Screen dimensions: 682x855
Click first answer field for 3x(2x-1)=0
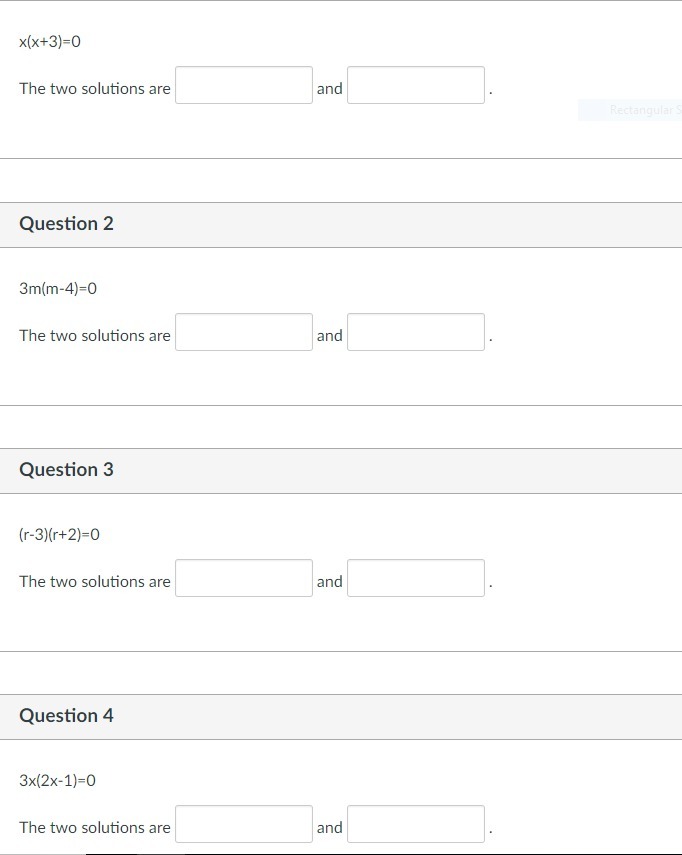[x=244, y=825]
